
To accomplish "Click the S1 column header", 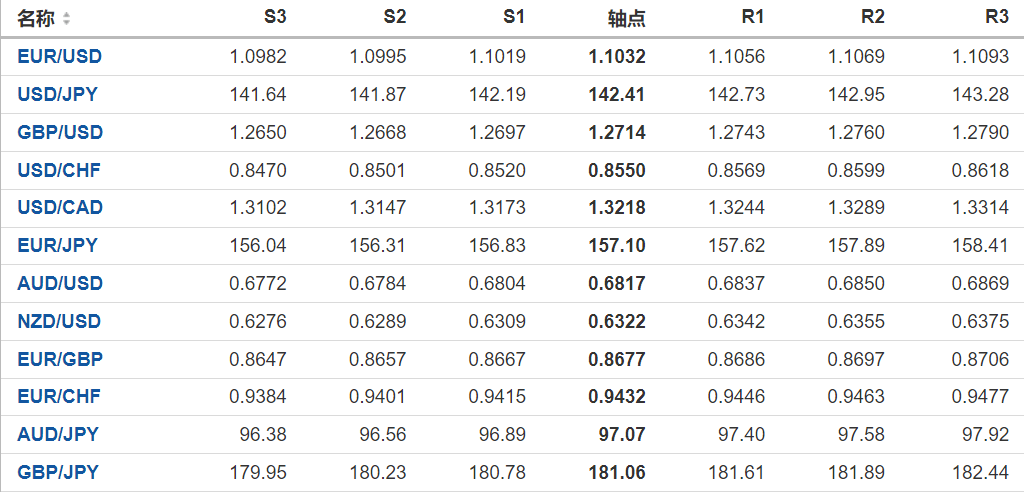I will (x=513, y=18).
